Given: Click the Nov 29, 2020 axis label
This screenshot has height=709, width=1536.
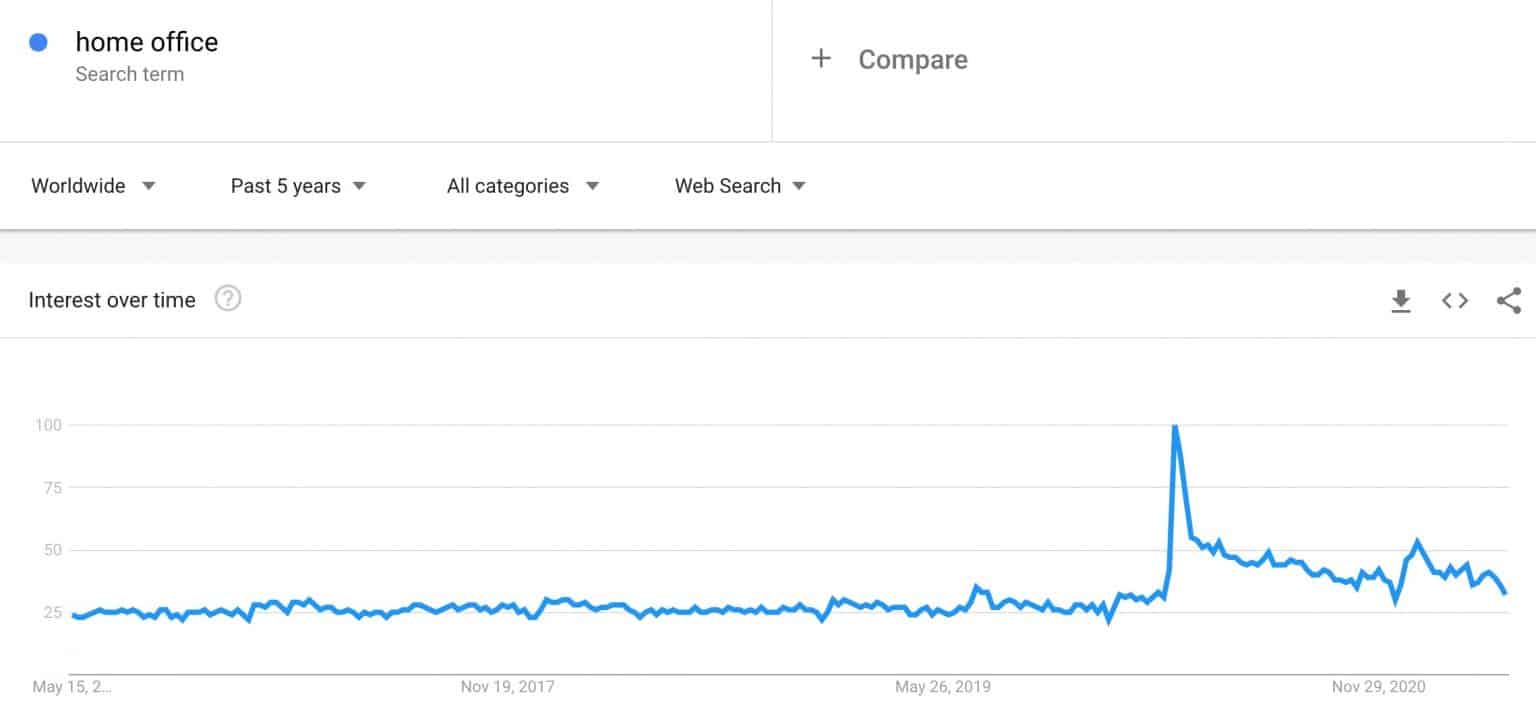Looking at the screenshot, I should tap(1378, 687).
